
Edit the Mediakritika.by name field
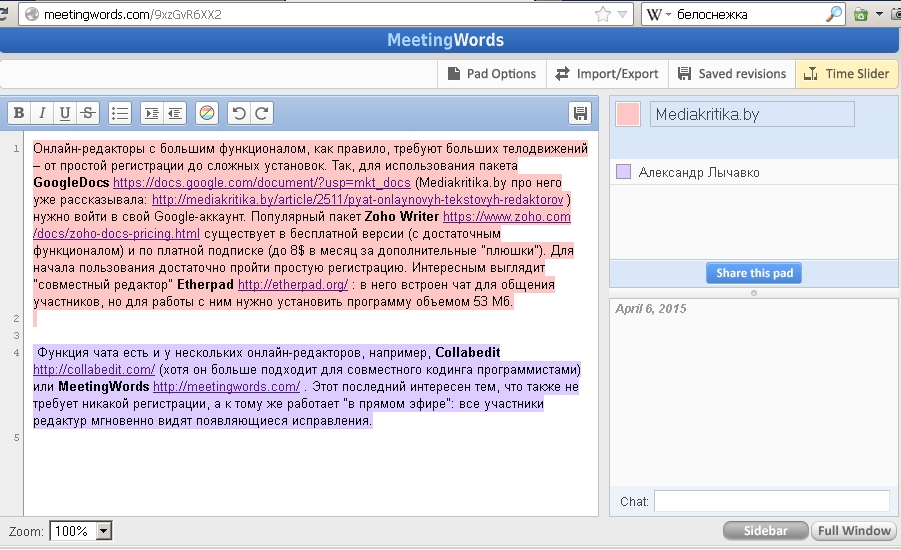point(752,114)
